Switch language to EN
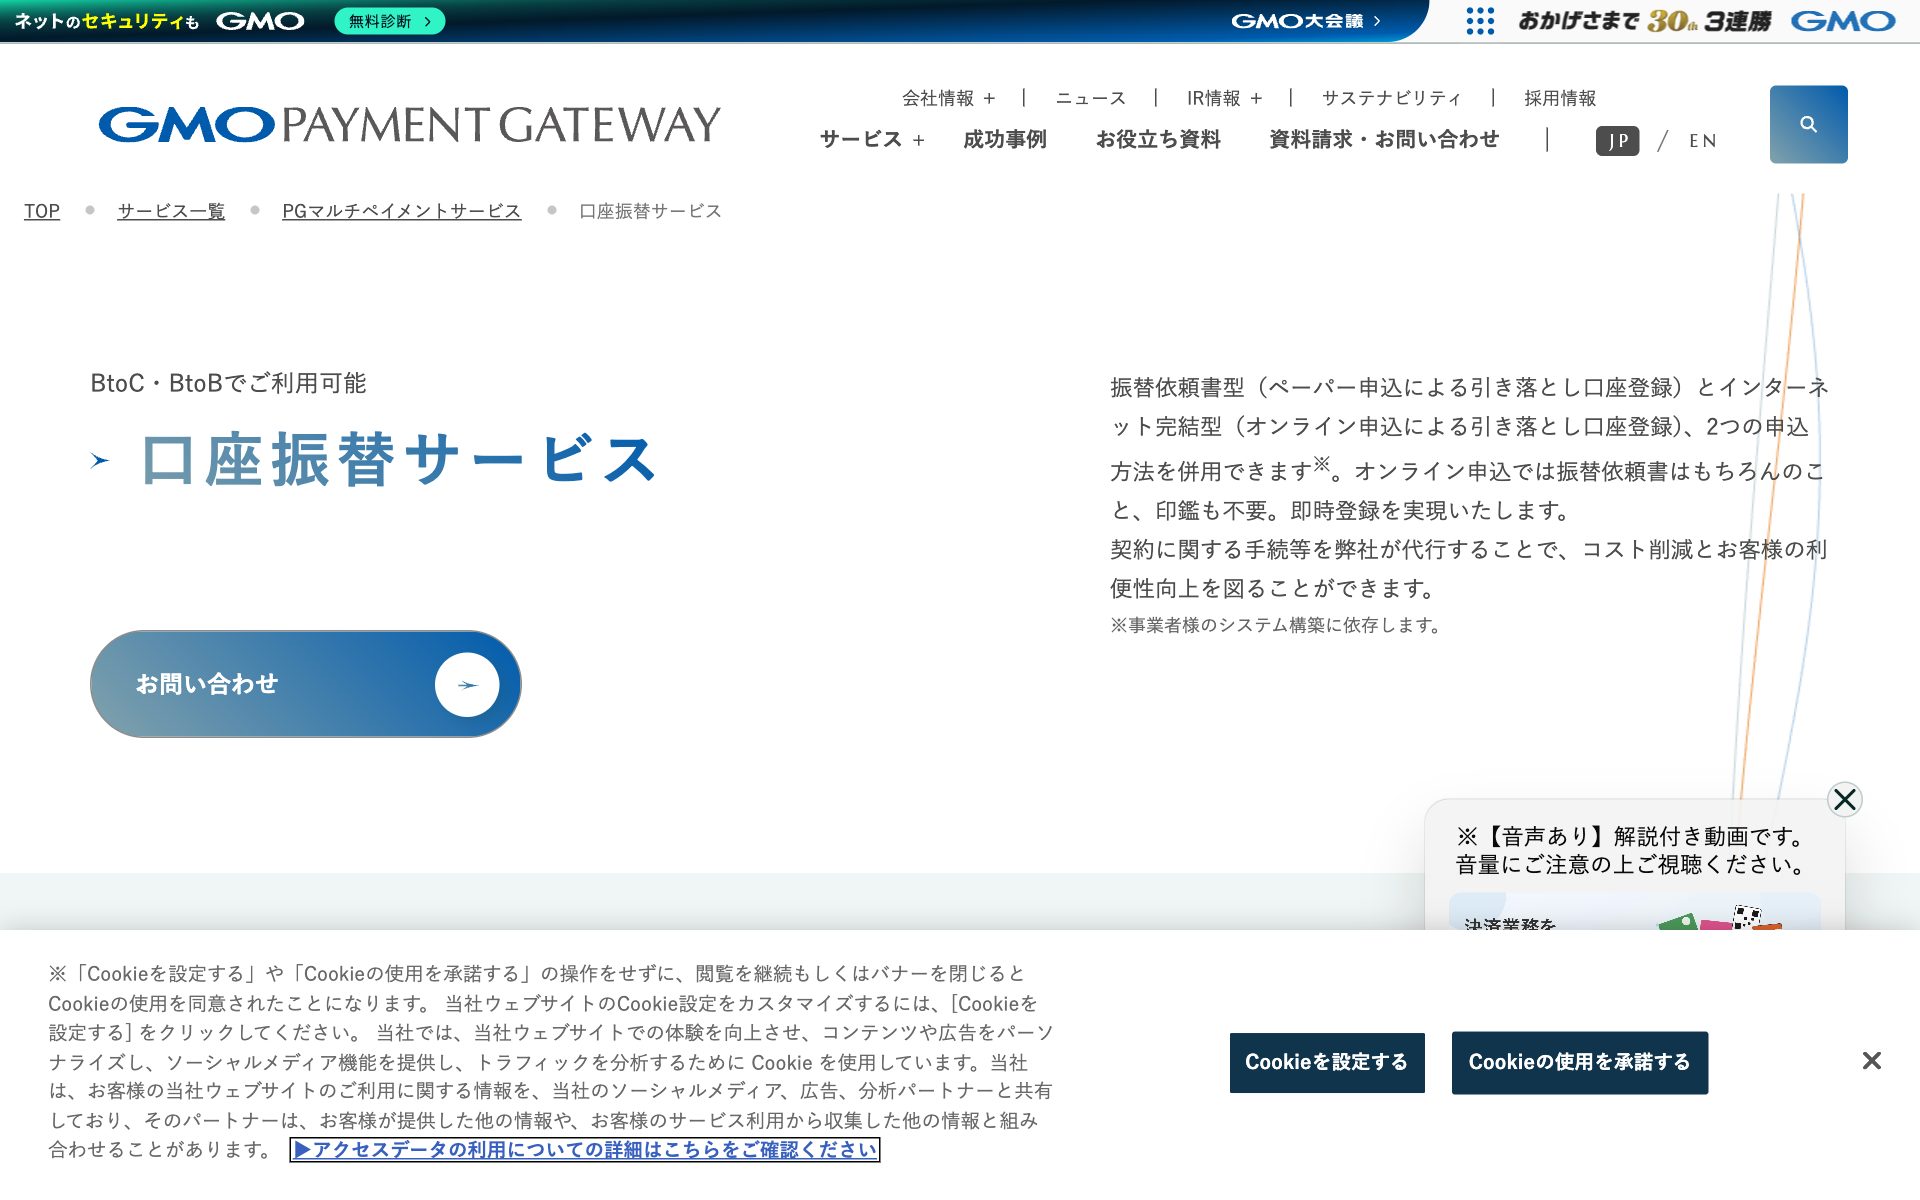The image size is (1920, 1200). [1702, 141]
